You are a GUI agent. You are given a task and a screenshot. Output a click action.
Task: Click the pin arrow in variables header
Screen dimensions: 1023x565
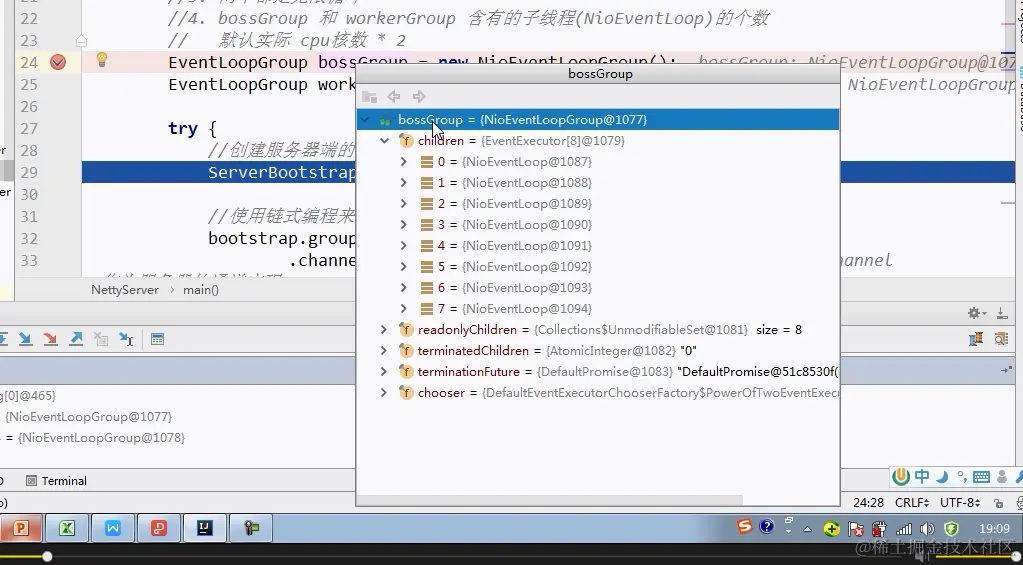click(x=1005, y=370)
